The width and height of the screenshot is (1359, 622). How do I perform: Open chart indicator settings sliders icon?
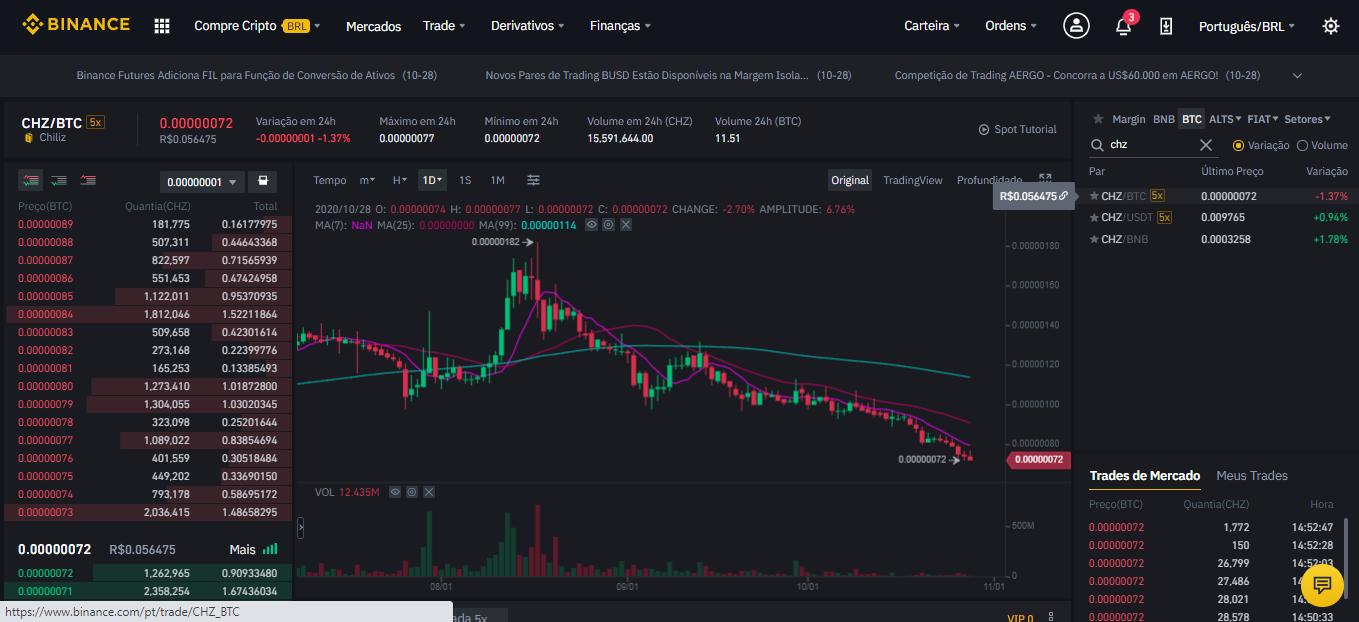pos(534,180)
